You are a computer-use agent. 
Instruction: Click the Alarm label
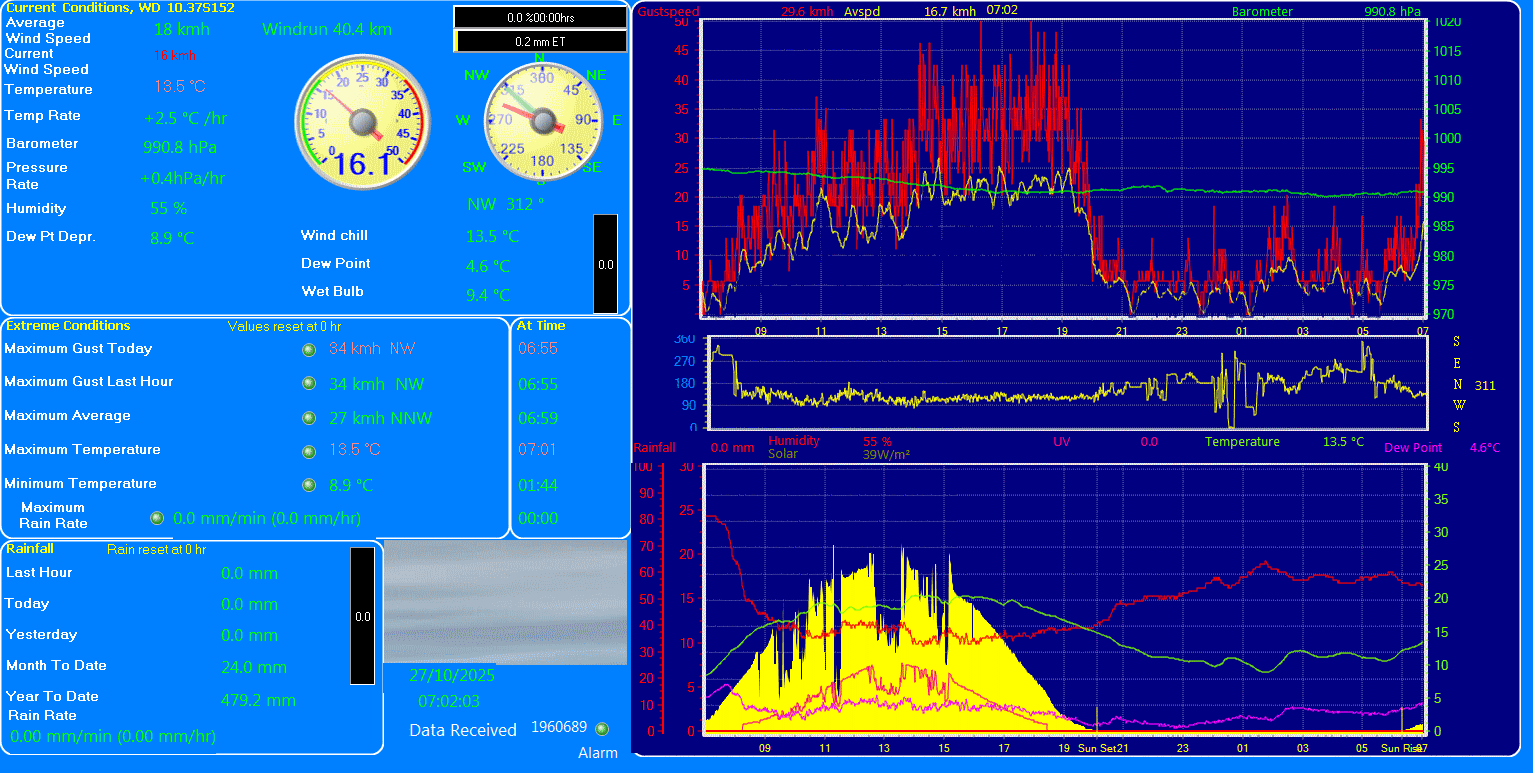click(x=597, y=753)
